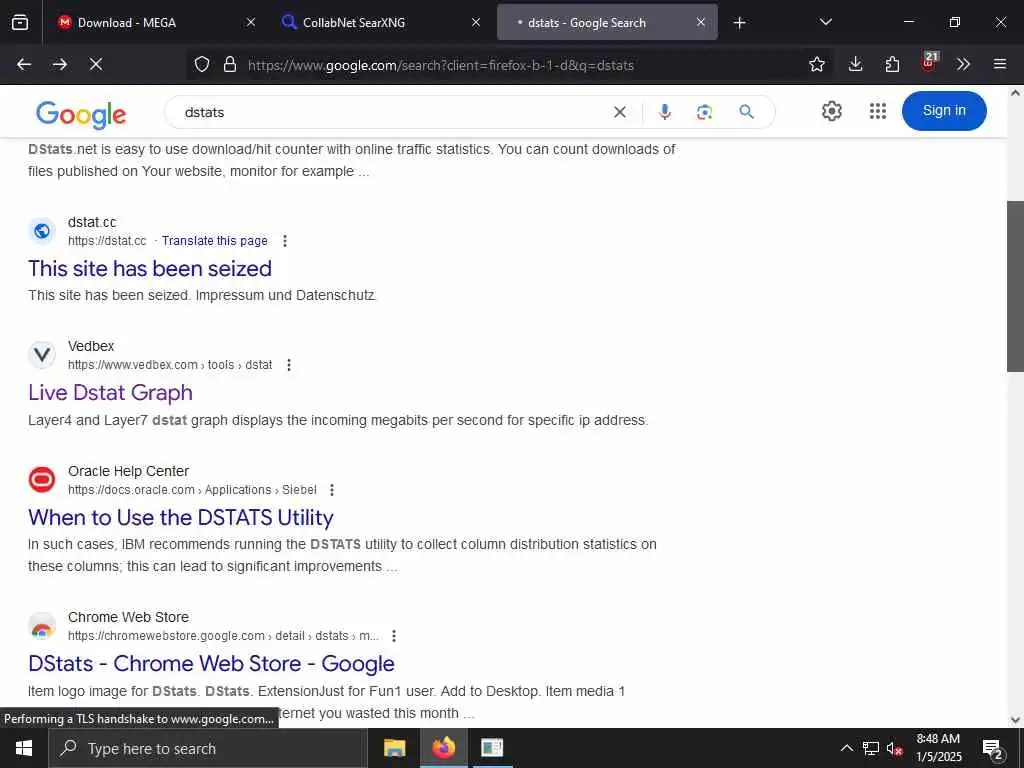
Task: Open options for Chrome Web Store result
Action: [x=394, y=636]
